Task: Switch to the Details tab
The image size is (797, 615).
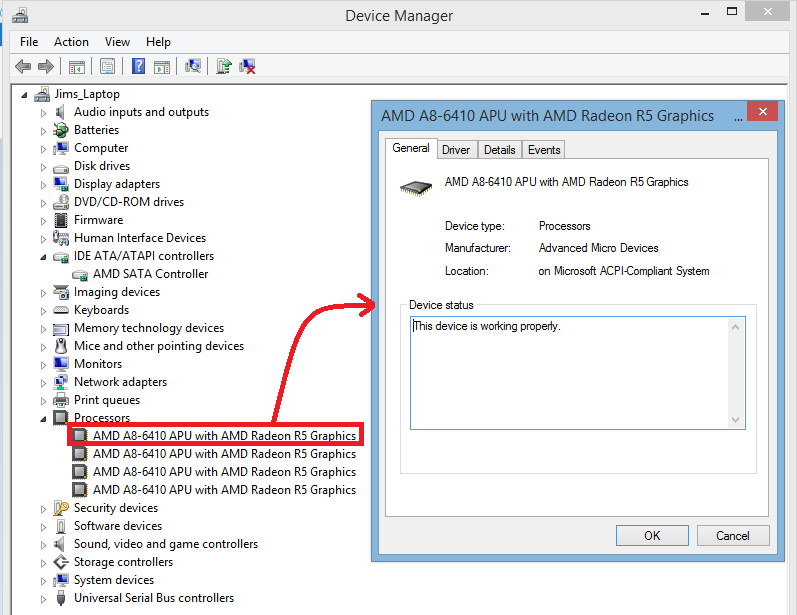Action: [500, 150]
